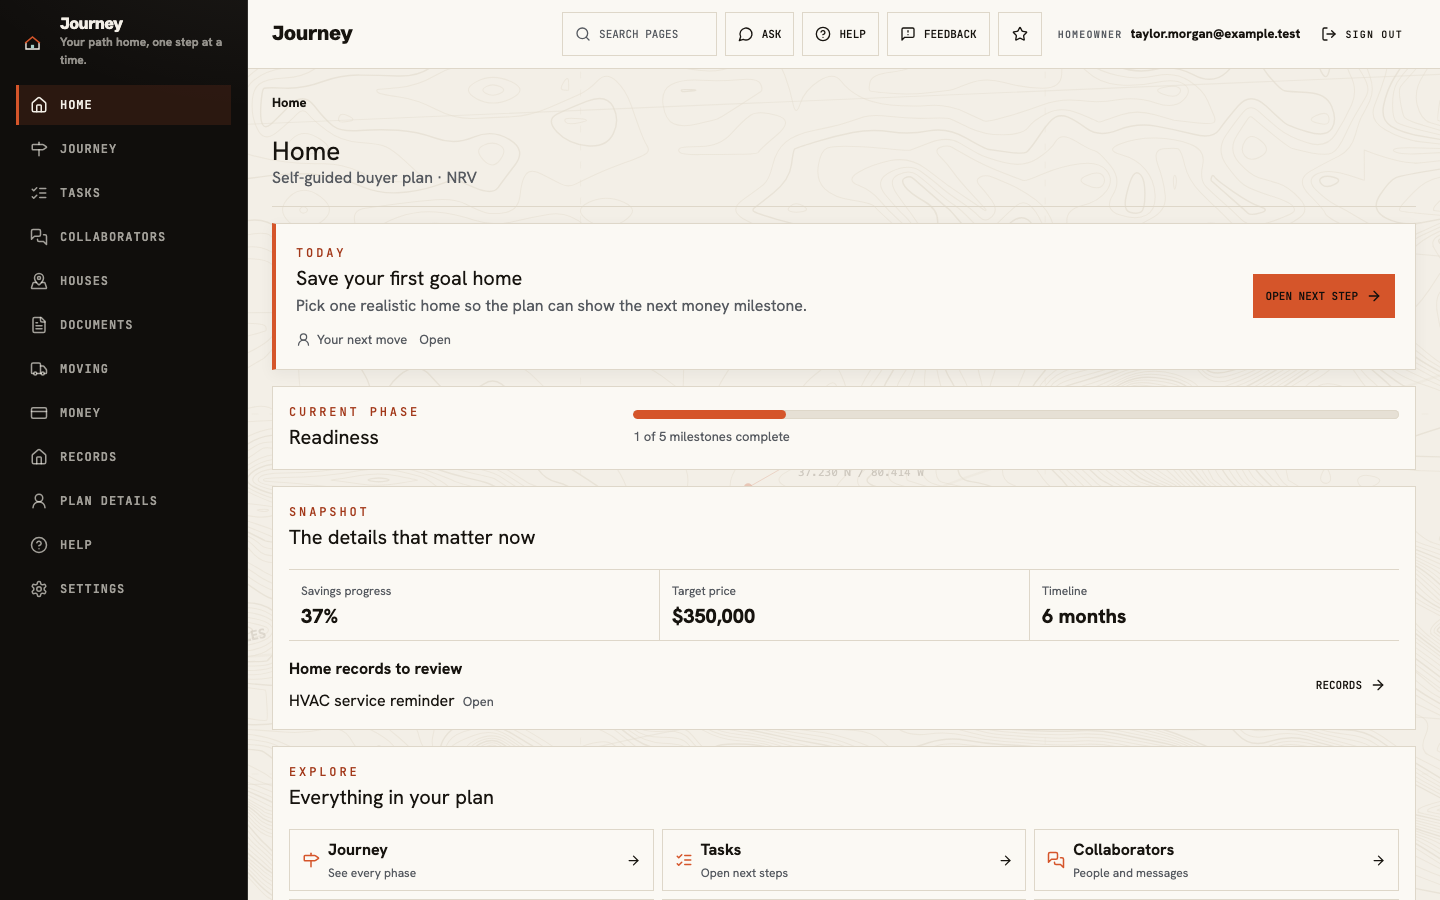This screenshot has height=900, width=1440.
Task: Open Help from the top bar
Action: 840,34
